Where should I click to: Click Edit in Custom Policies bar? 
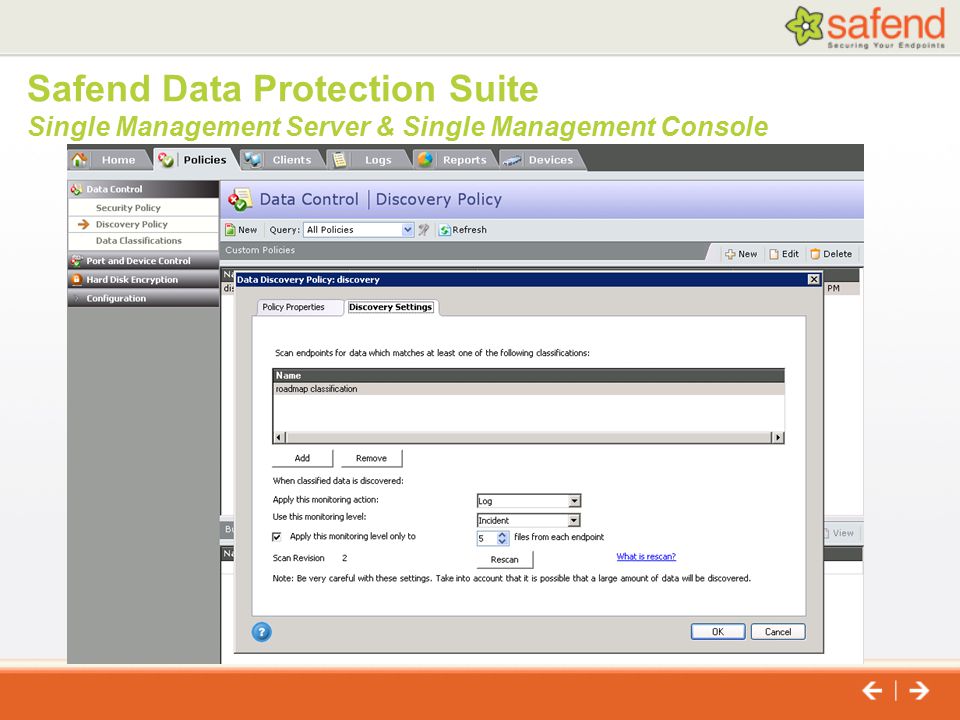pos(784,254)
